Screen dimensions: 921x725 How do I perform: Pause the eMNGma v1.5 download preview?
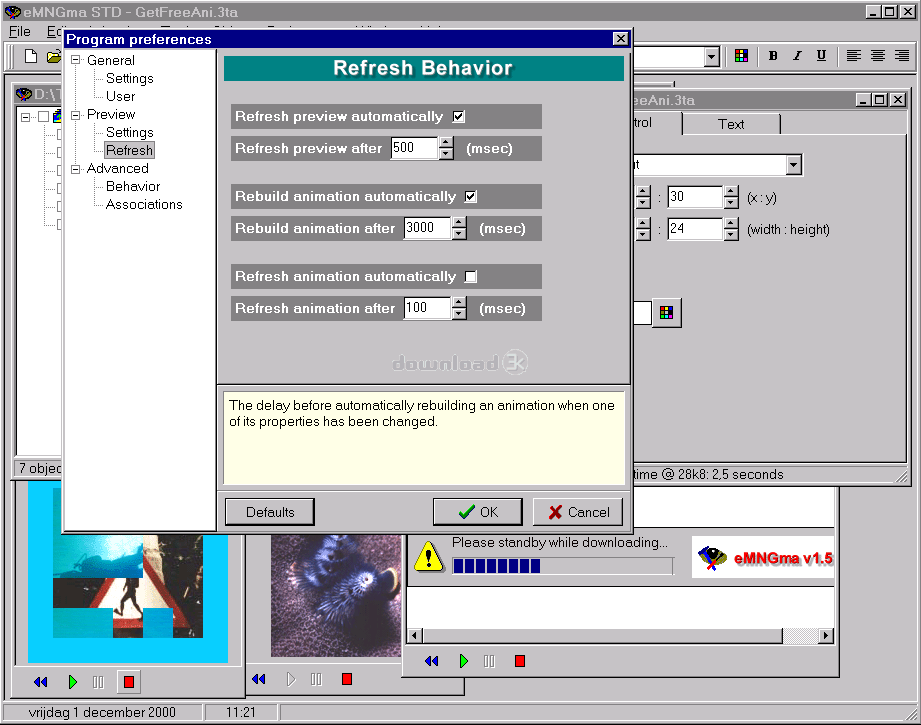pyautogui.click(x=489, y=662)
